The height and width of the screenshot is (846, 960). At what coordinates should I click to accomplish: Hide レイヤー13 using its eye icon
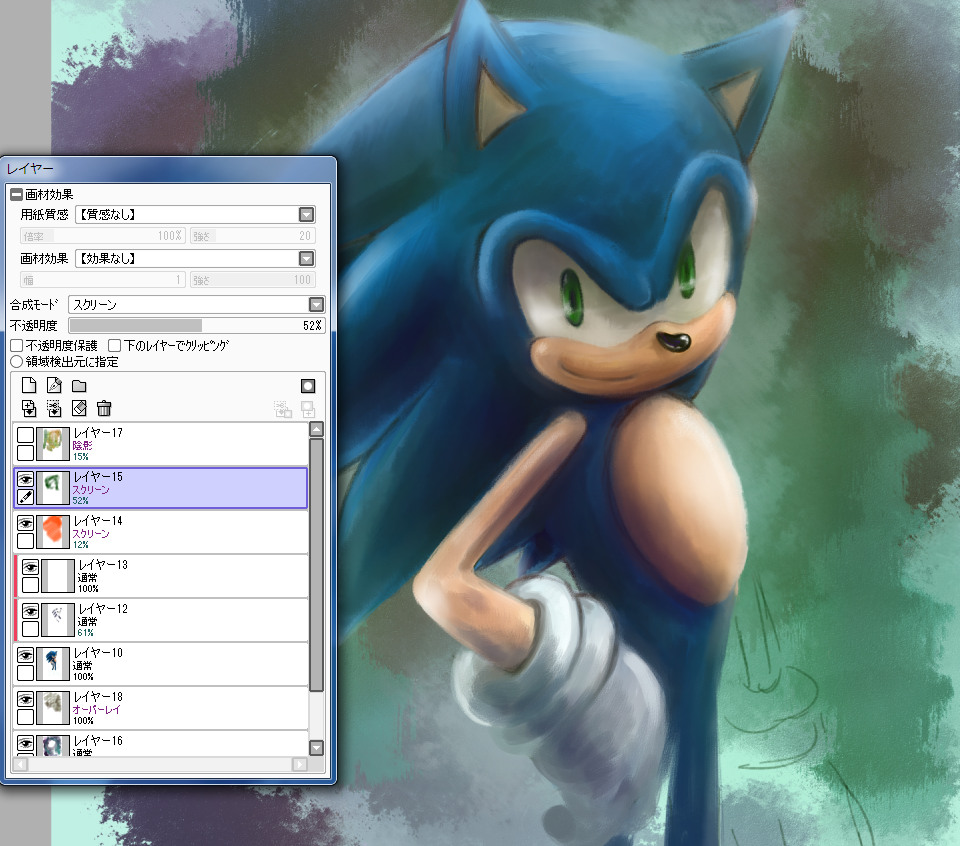coord(30,567)
